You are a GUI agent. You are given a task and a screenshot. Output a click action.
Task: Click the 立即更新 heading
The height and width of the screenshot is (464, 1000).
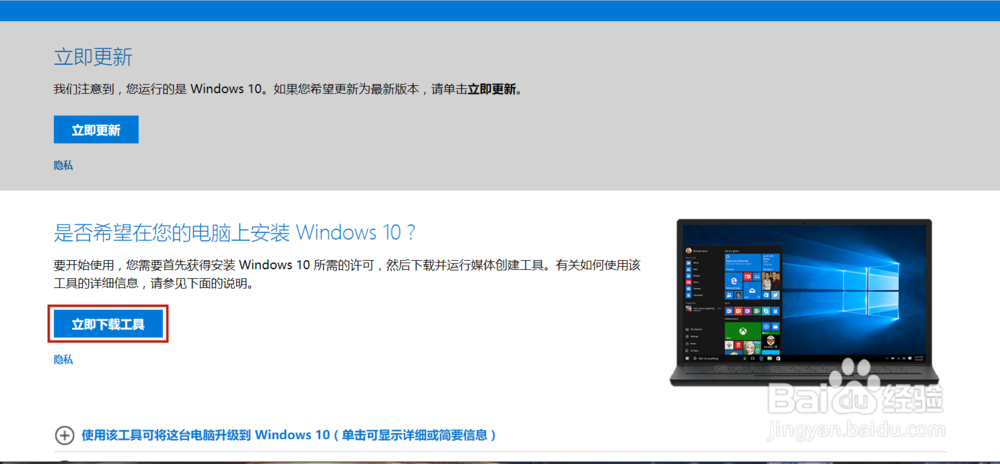pyautogui.click(x=93, y=57)
